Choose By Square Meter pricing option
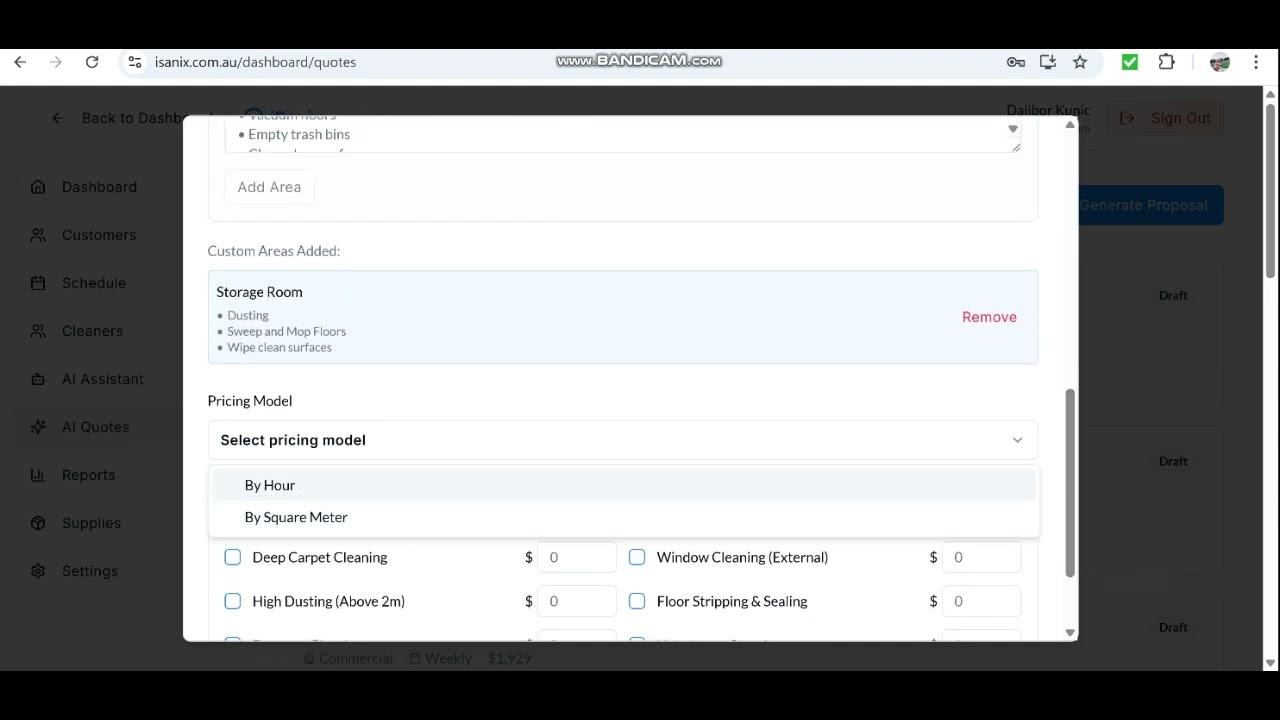The height and width of the screenshot is (720, 1280). [x=624, y=517]
